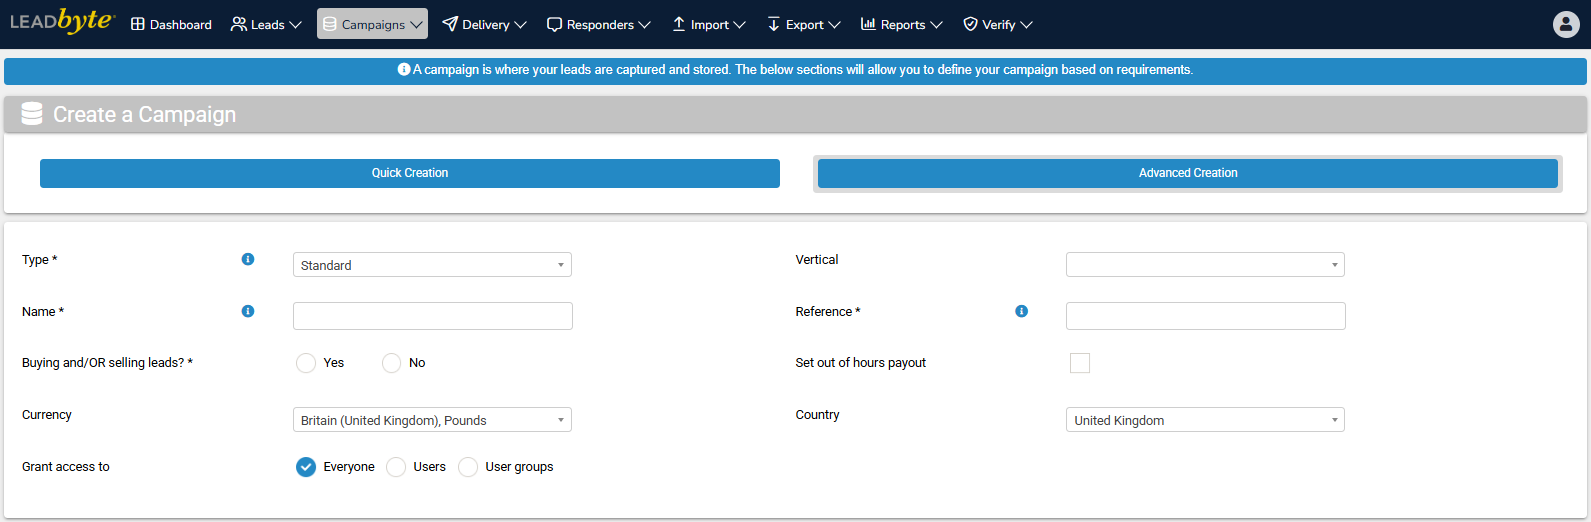Click the Verify shield icon
The width and height of the screenshot is (1591, 522).
[x=970, y=24]
